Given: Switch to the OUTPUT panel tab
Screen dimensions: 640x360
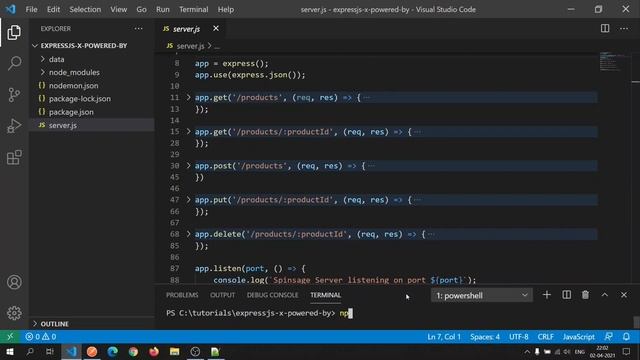Looking at the screenshot, I should pyautogui.click(x=222, y=295).
